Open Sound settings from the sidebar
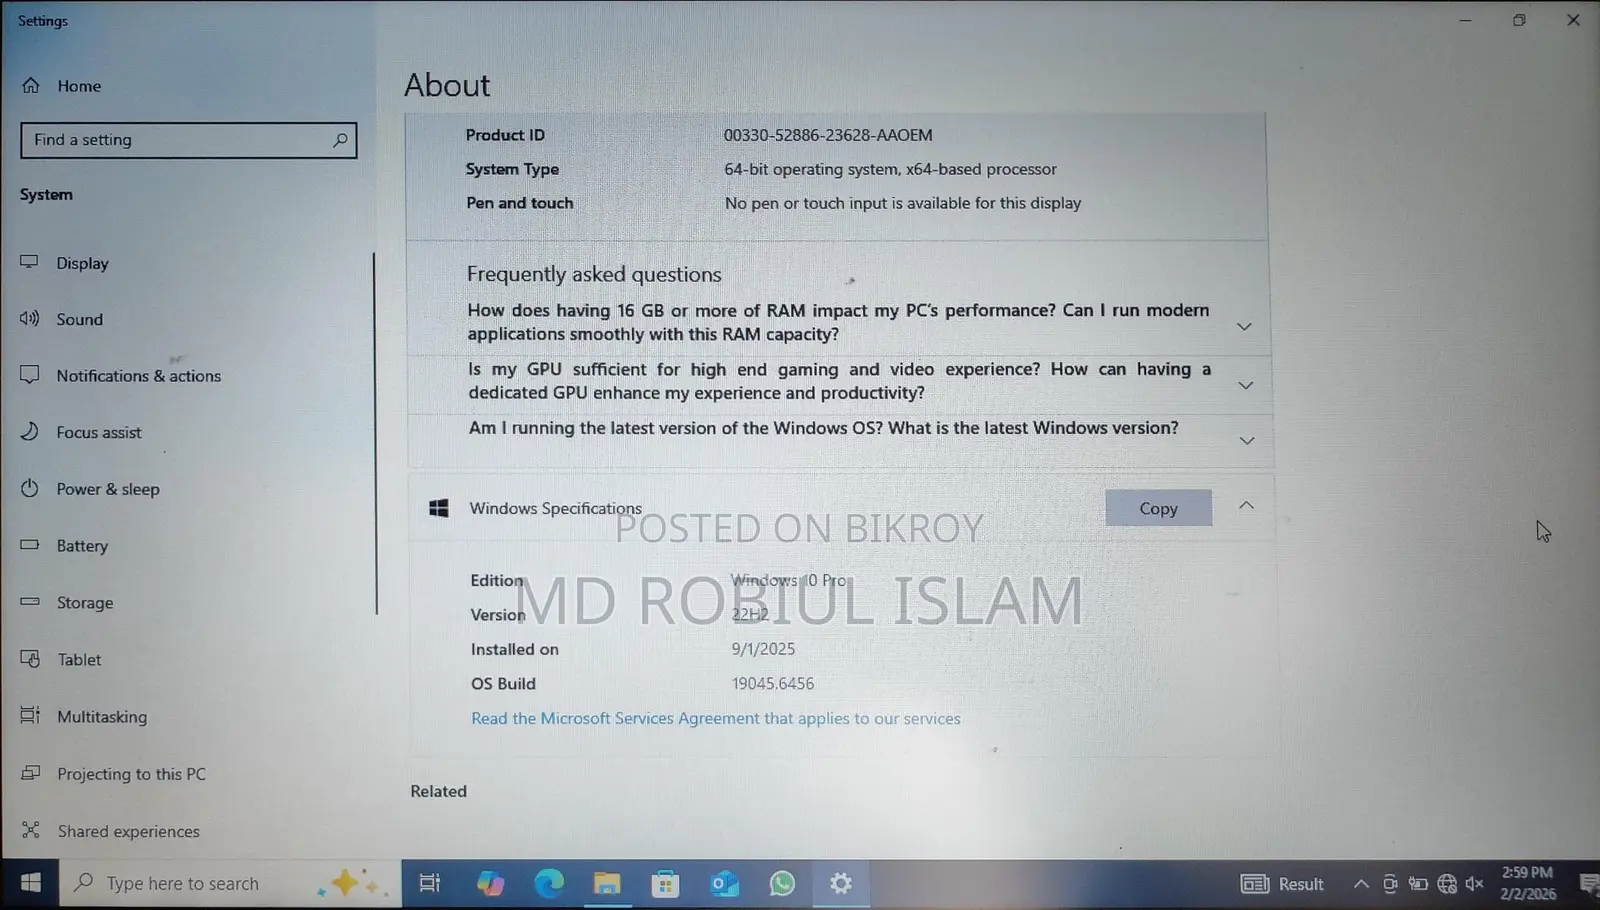 click(79, 319)
